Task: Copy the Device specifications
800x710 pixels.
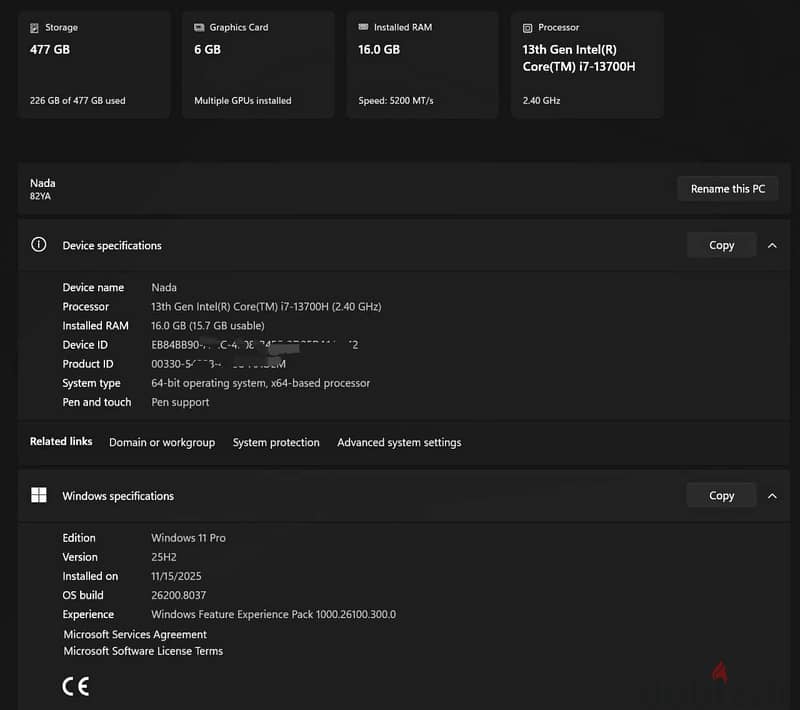Action: (x=721, y=245)
